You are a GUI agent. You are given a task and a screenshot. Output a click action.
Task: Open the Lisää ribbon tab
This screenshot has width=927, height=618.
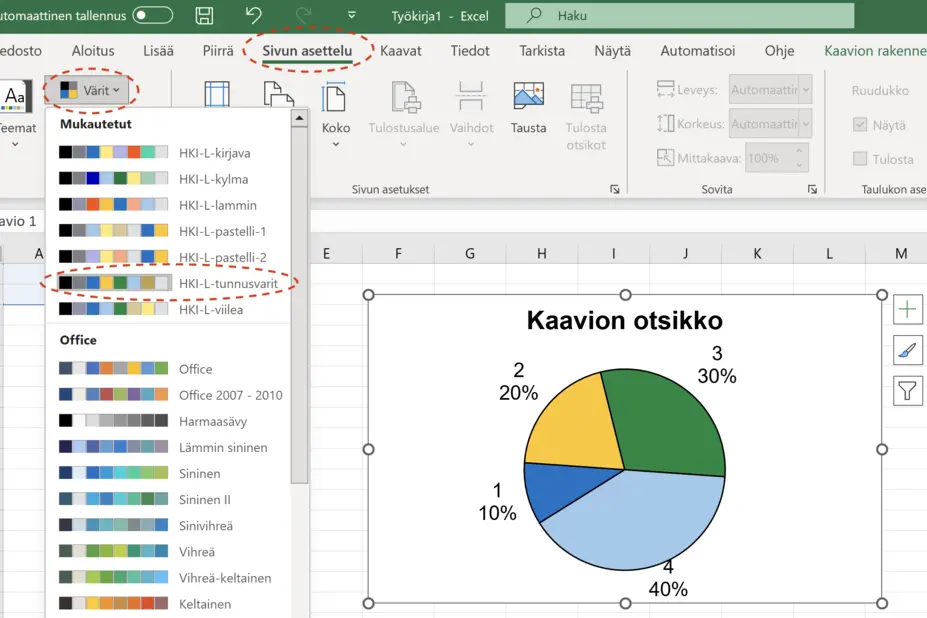[x=158, y=51]
